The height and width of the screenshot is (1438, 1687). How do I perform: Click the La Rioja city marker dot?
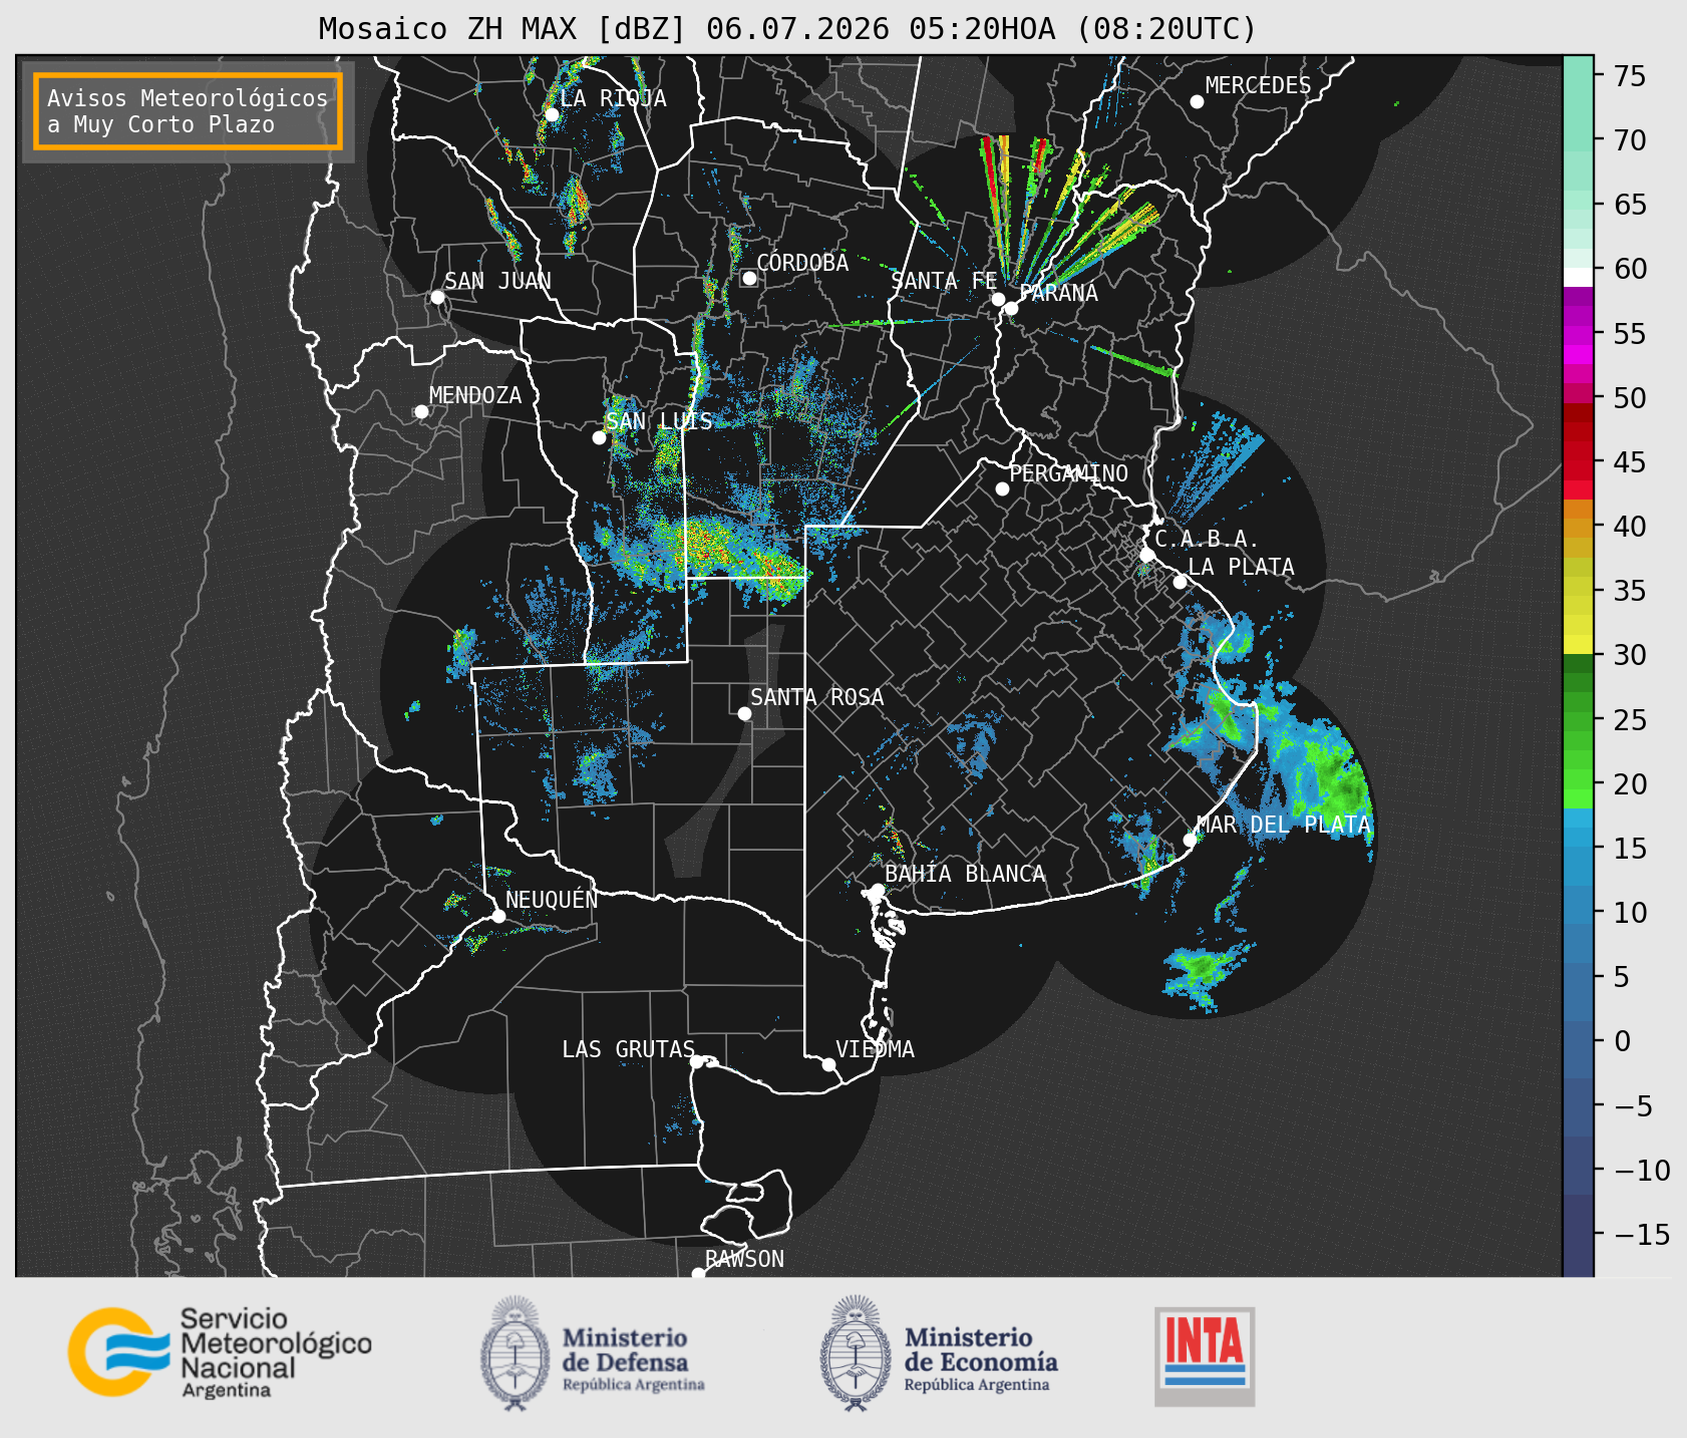pos(551,115)
